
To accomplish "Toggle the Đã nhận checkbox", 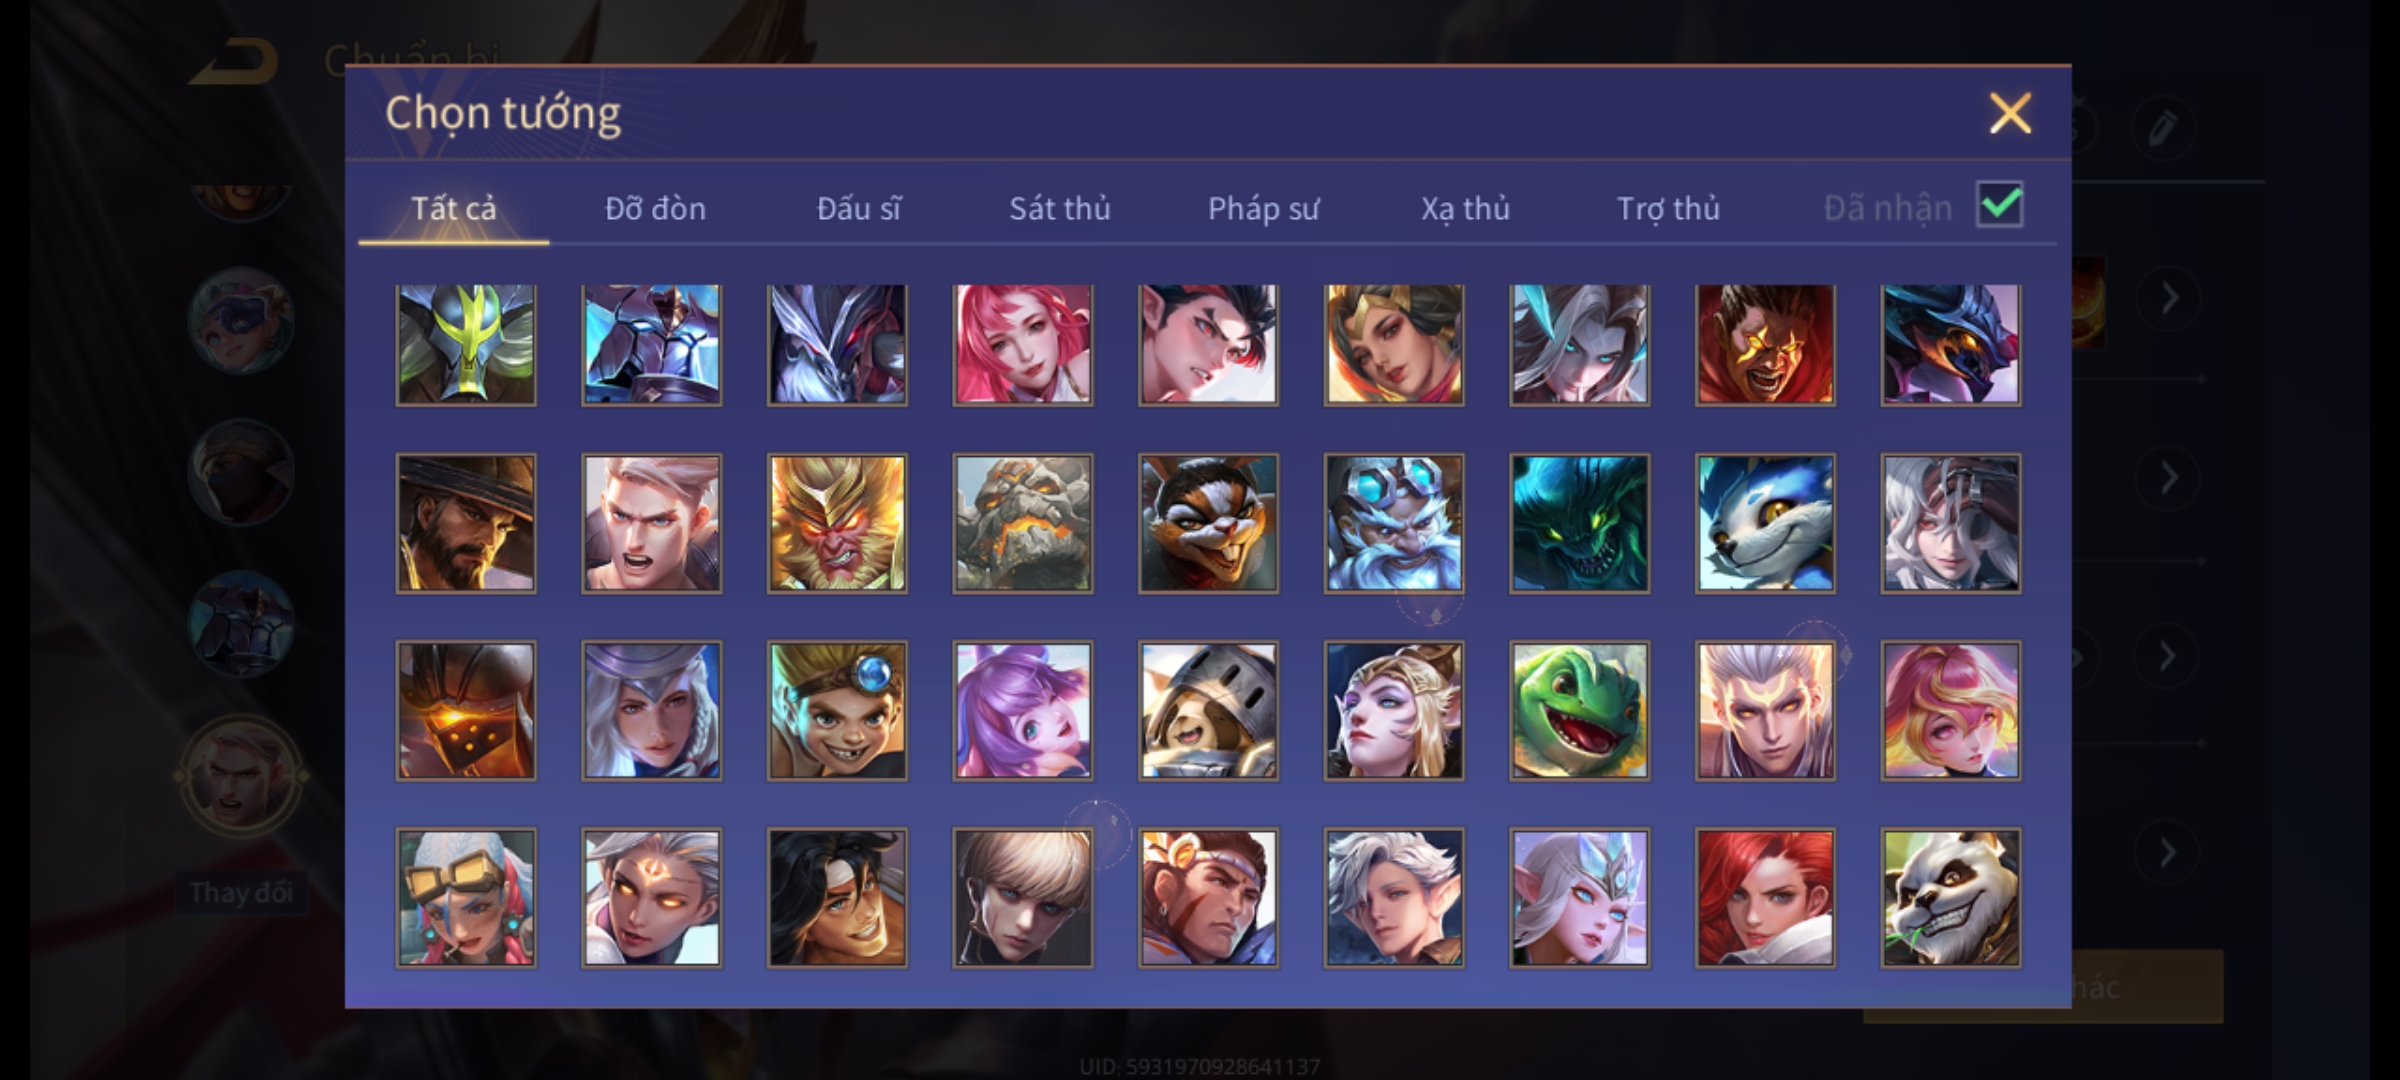I will (x=2000, y=206).
